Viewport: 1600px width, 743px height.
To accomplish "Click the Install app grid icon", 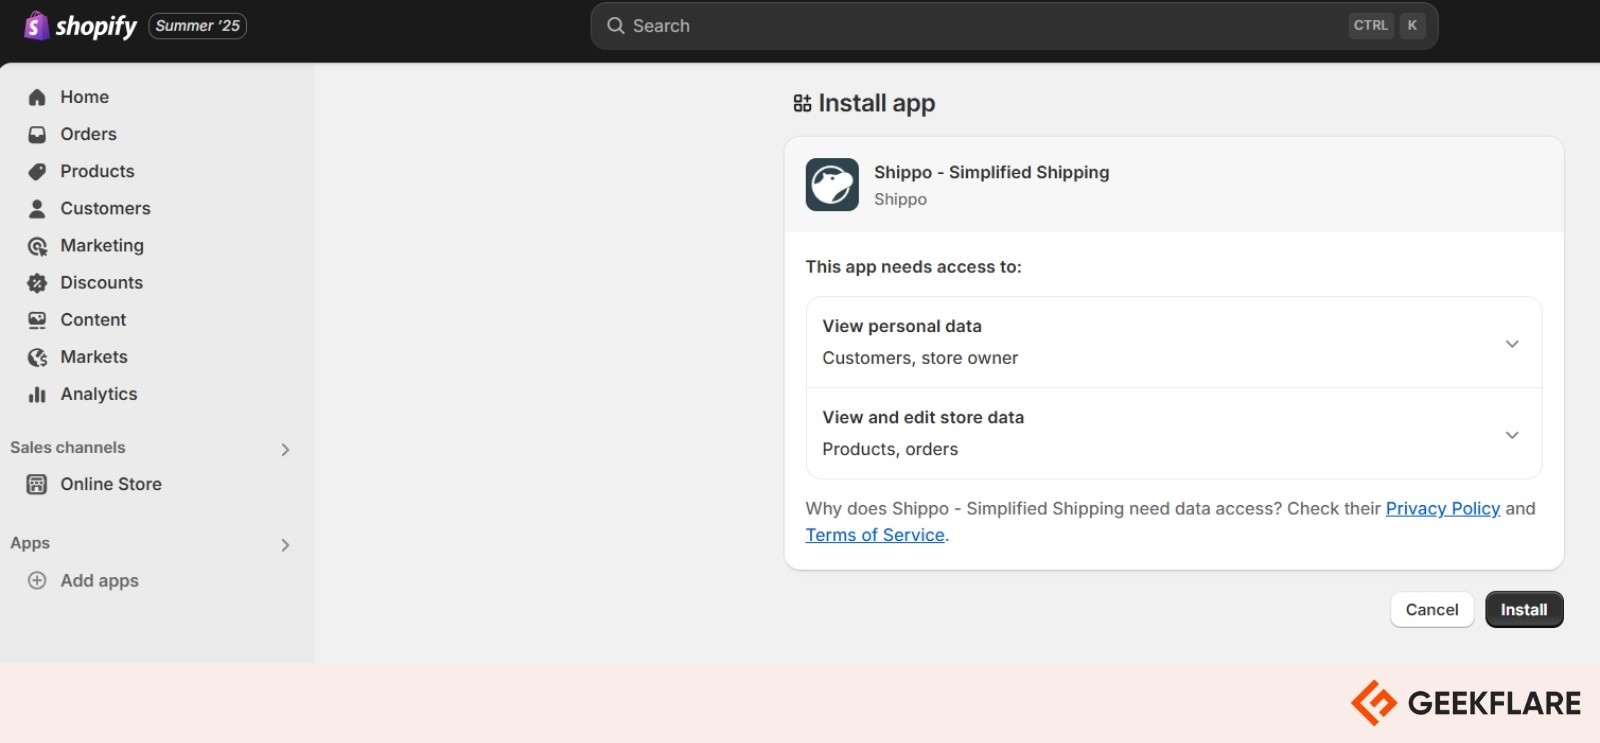I will 802,103.
